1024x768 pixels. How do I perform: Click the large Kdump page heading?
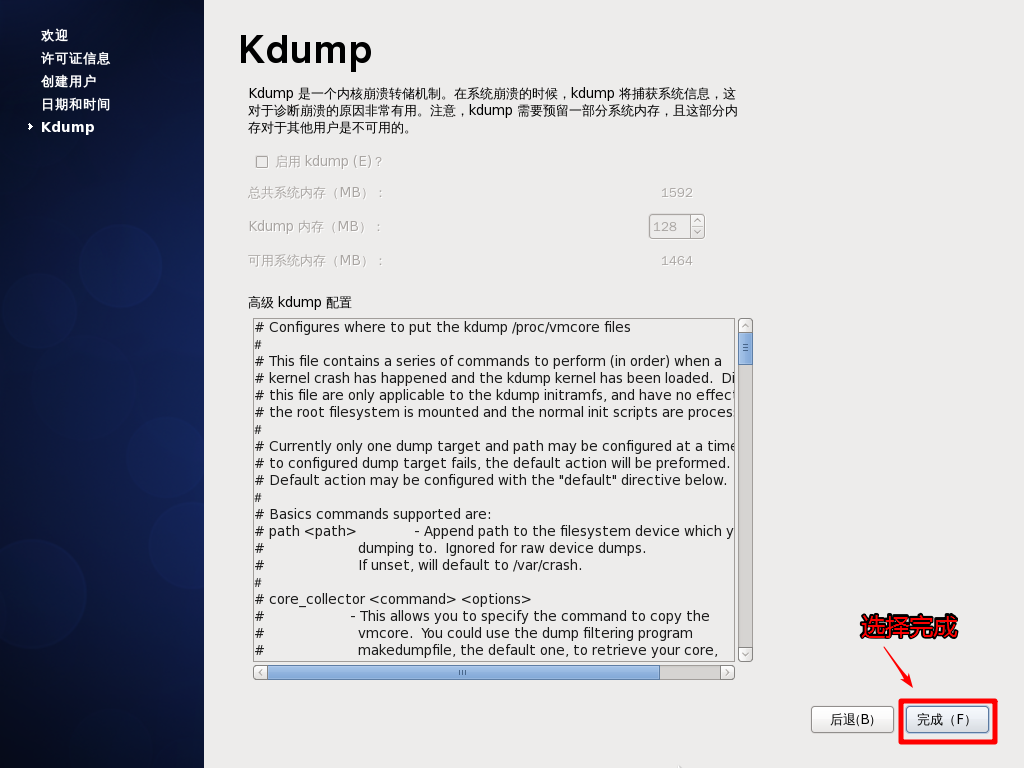pyautogui.click(x=306, y=50)
